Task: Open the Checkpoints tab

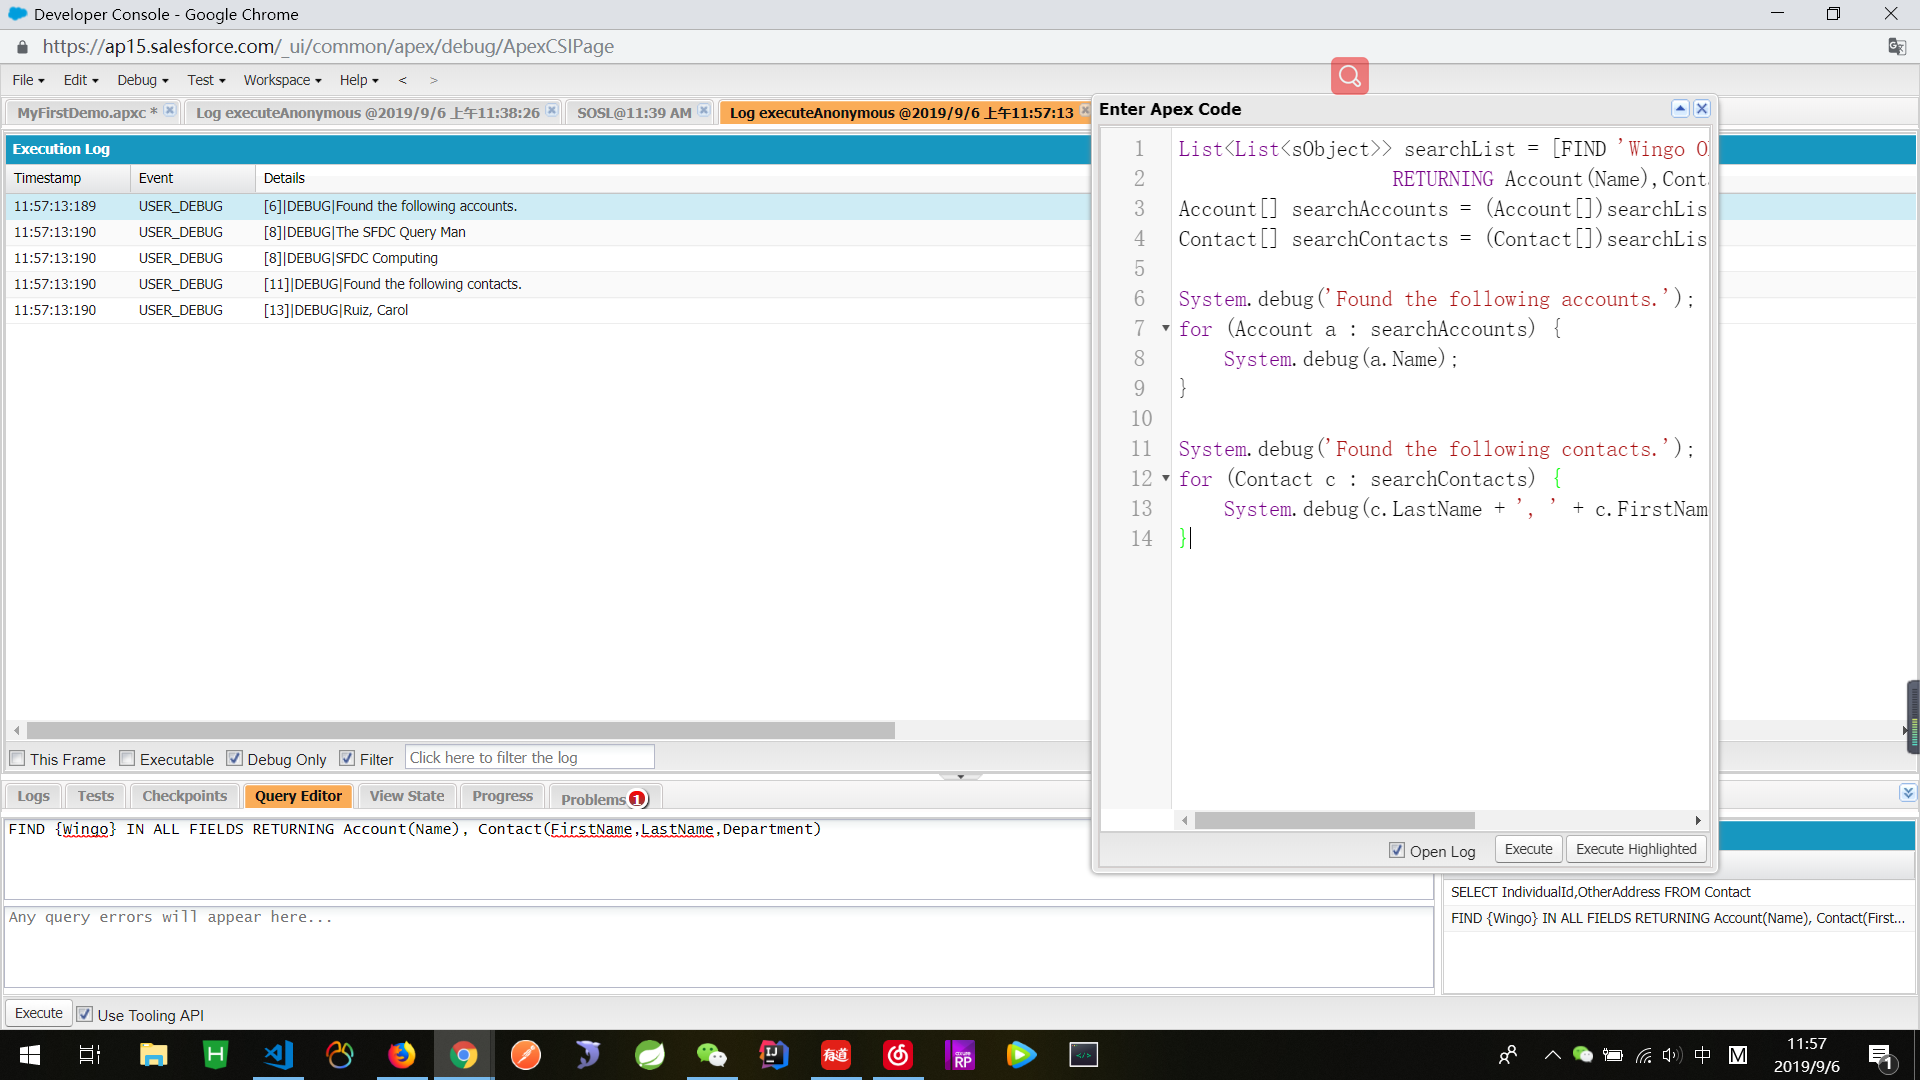Action: pos(184,796)
